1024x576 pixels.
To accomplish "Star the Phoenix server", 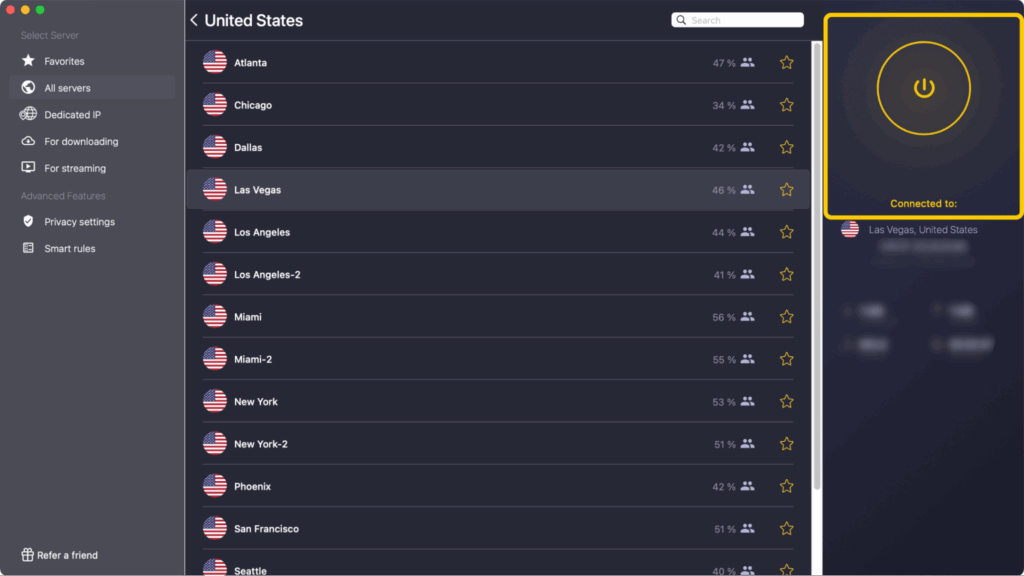I will [x=787, y=486].
